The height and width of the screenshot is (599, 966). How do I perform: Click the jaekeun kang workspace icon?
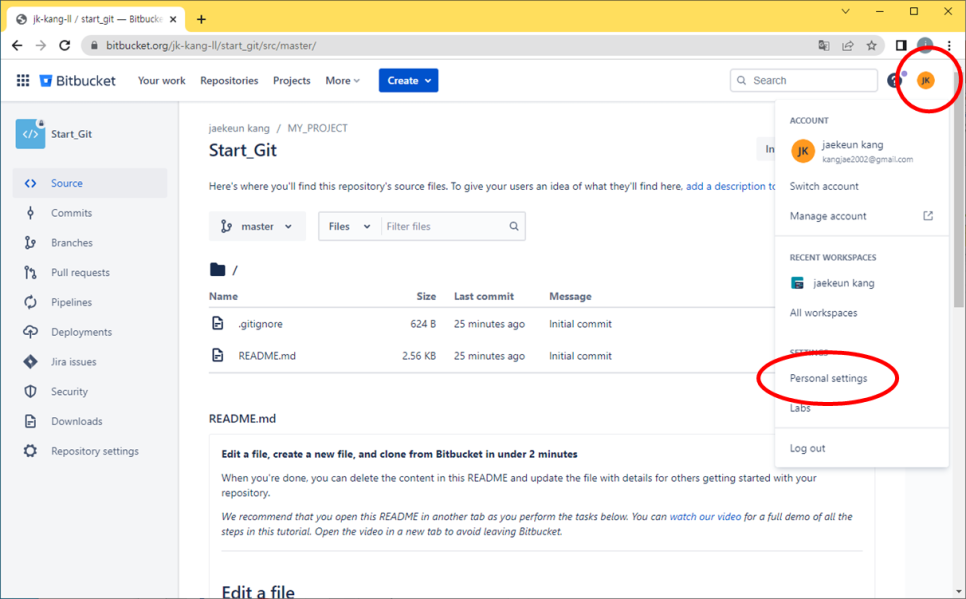(797, 283)
